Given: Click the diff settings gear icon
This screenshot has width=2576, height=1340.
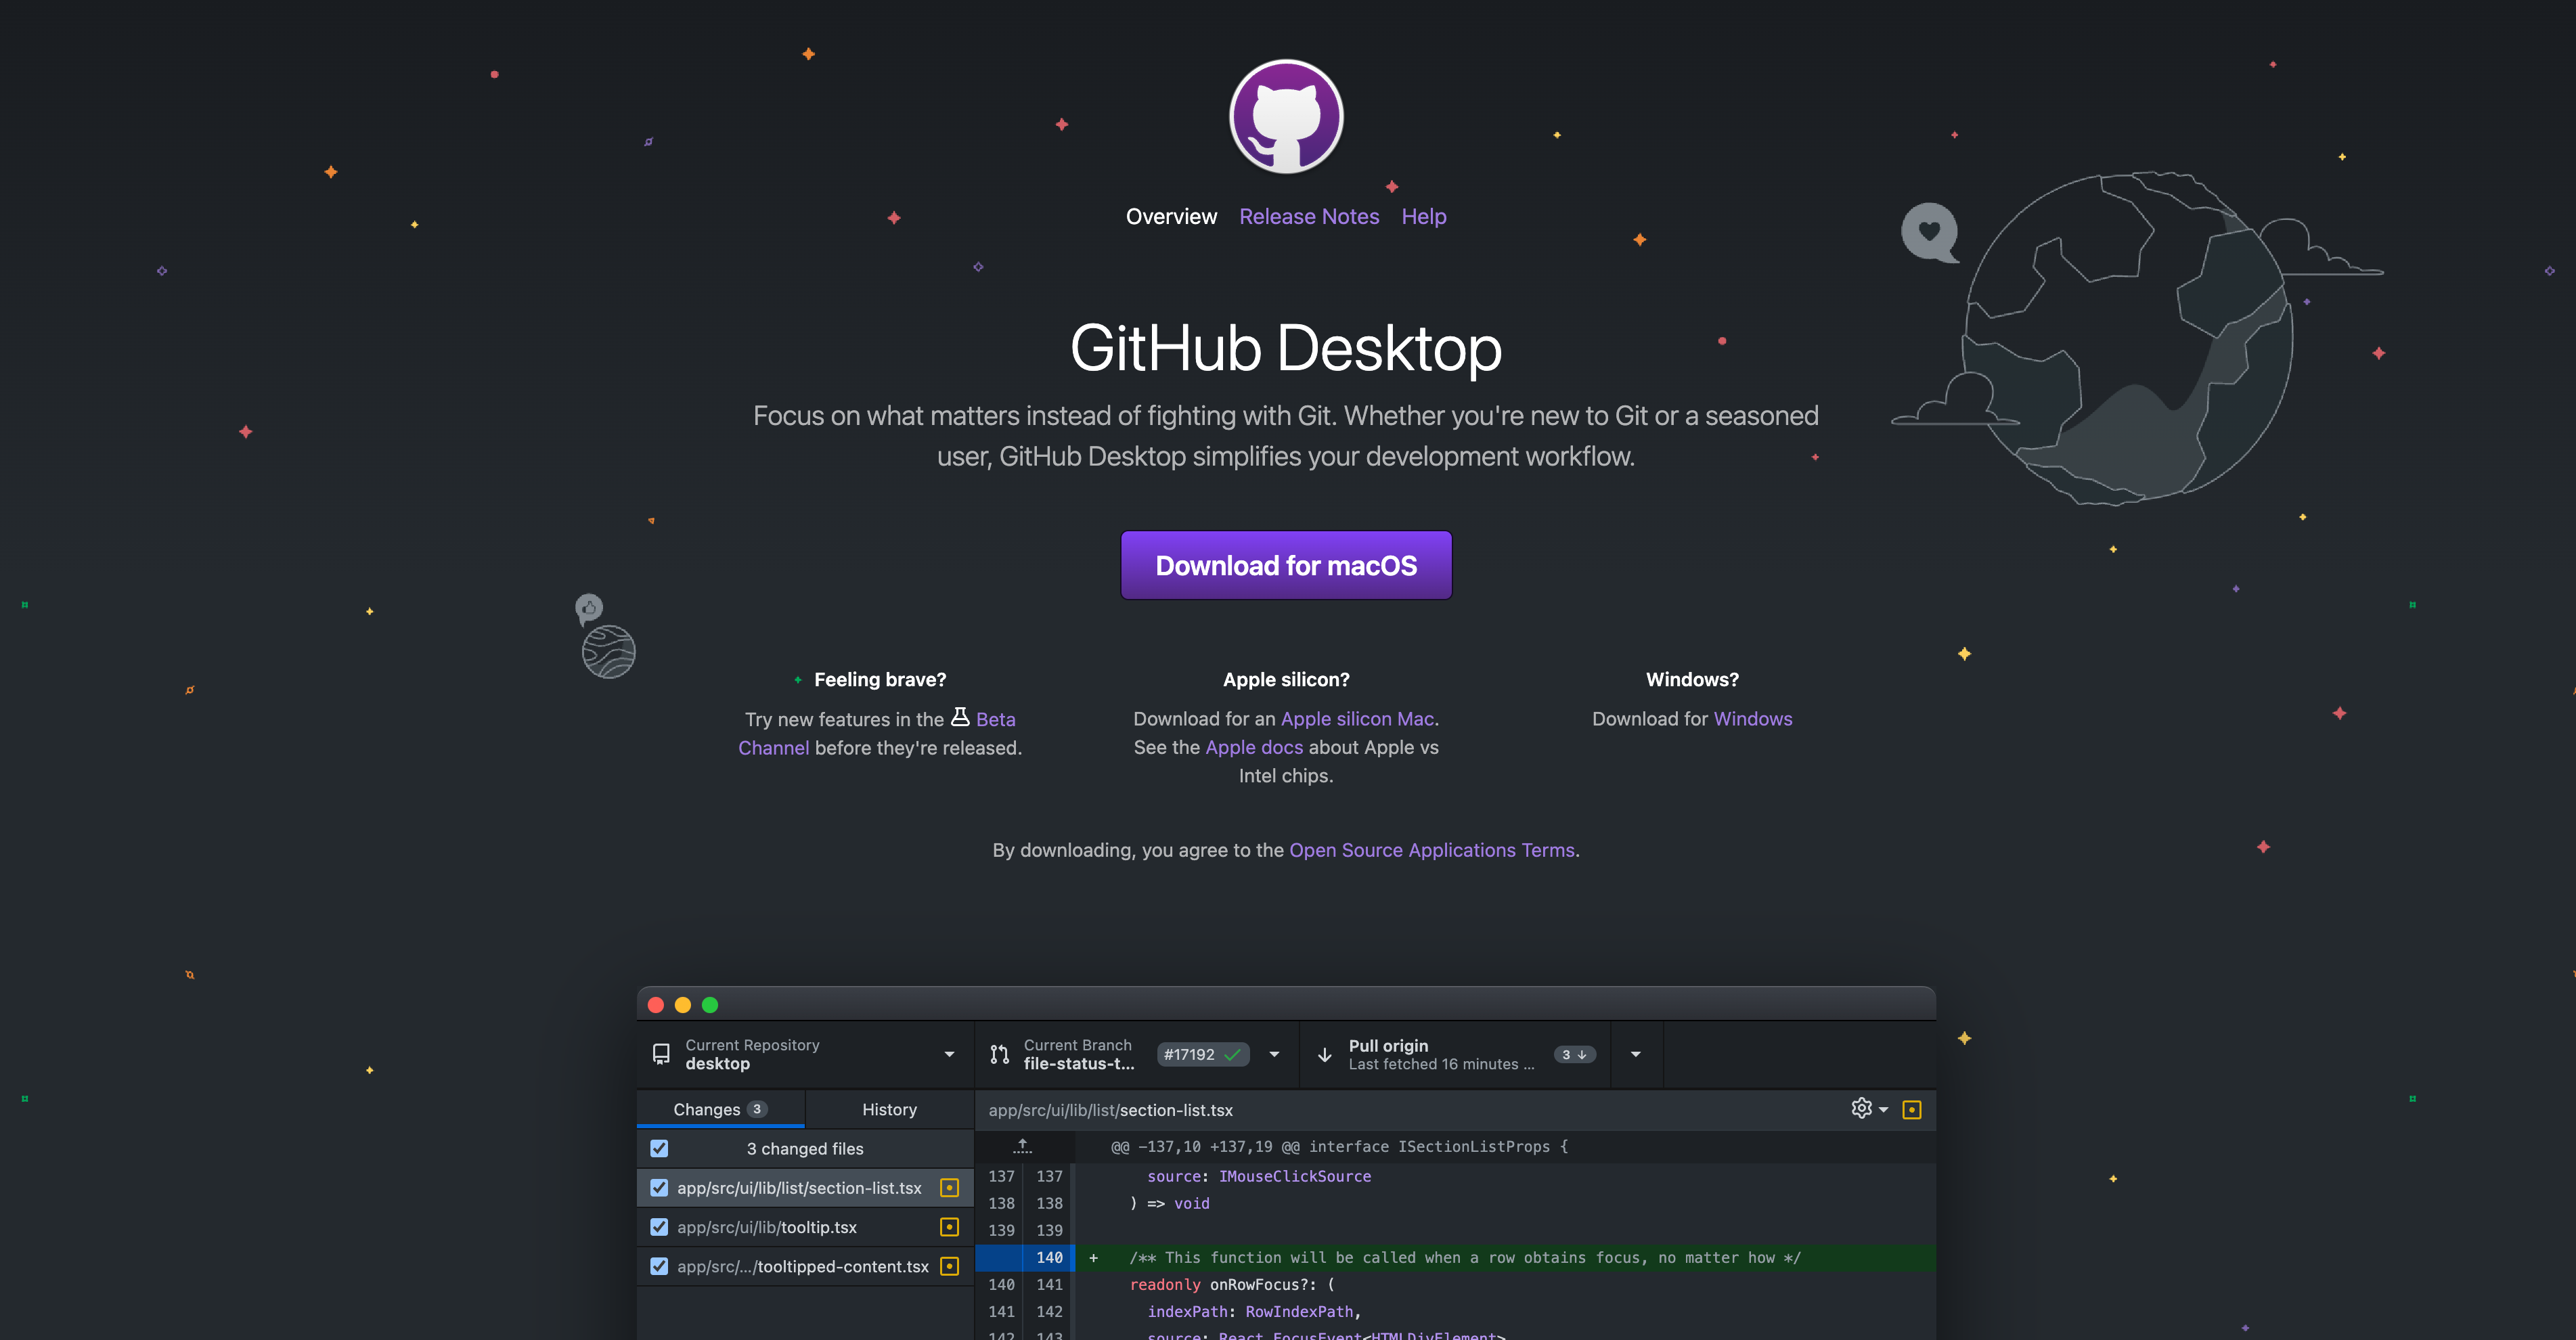Looking at the screenshot, I should pos(1861,1108).
